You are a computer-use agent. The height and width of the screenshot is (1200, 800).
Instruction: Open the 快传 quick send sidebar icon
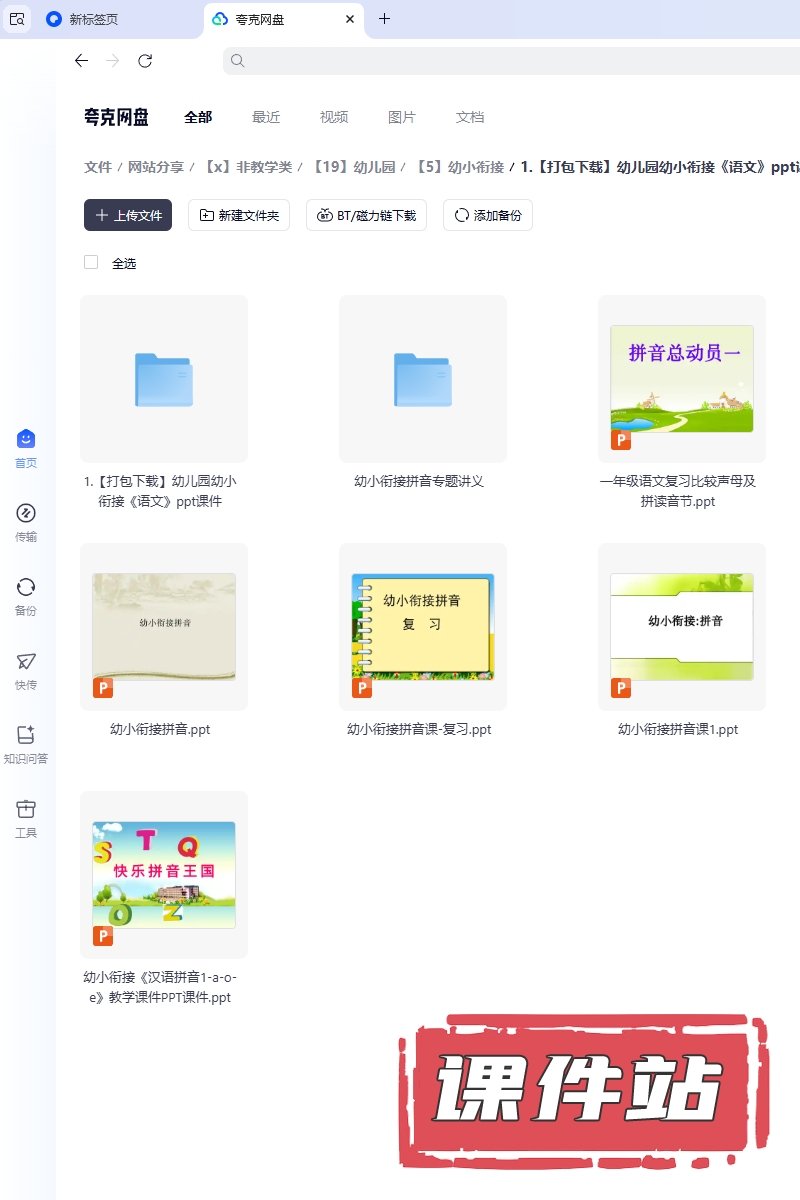pyautogui.click(x=26, y=662)
